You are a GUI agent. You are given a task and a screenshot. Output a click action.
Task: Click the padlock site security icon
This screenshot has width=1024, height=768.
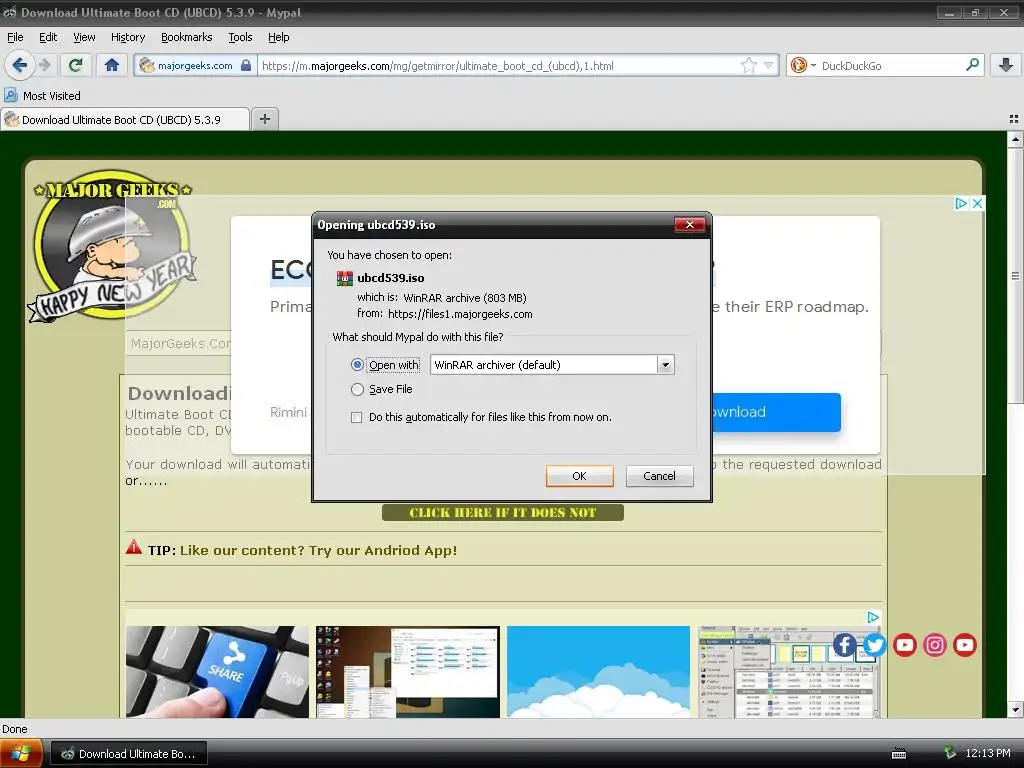click(x=246, y=65)
